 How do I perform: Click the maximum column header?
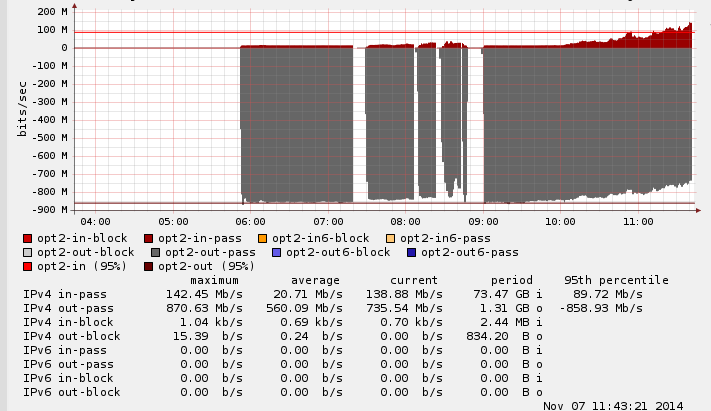coord(214,280)
